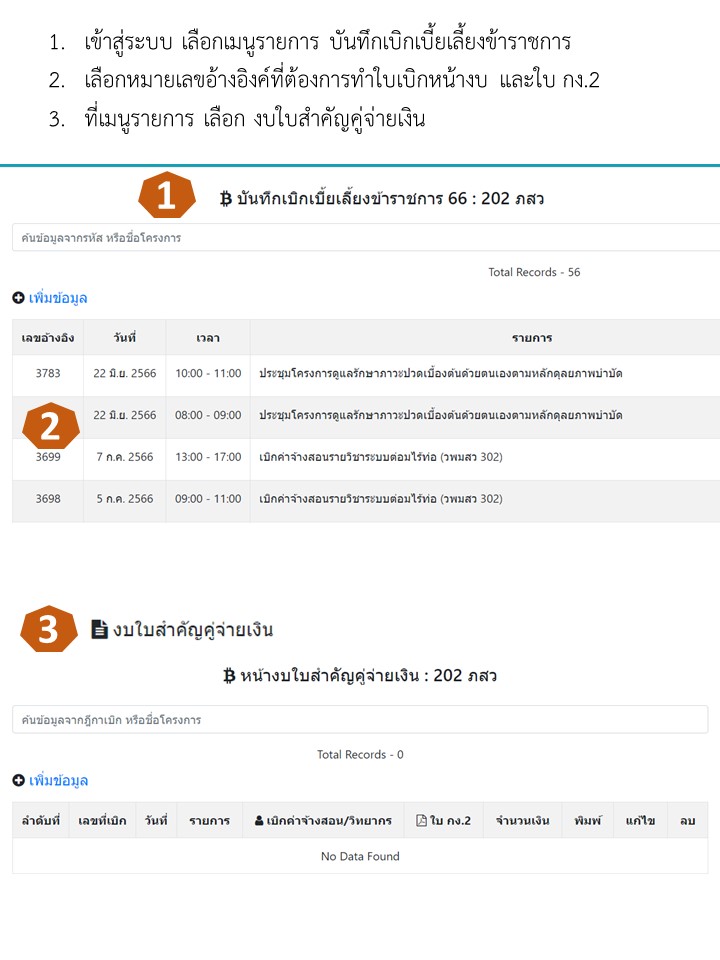This screenshot has width=720, height=960.
Task: Click the Baht icon beside หน้างบใบสำคัญคู่จ่ายเงิน heading
Action: tap(229, 676)
